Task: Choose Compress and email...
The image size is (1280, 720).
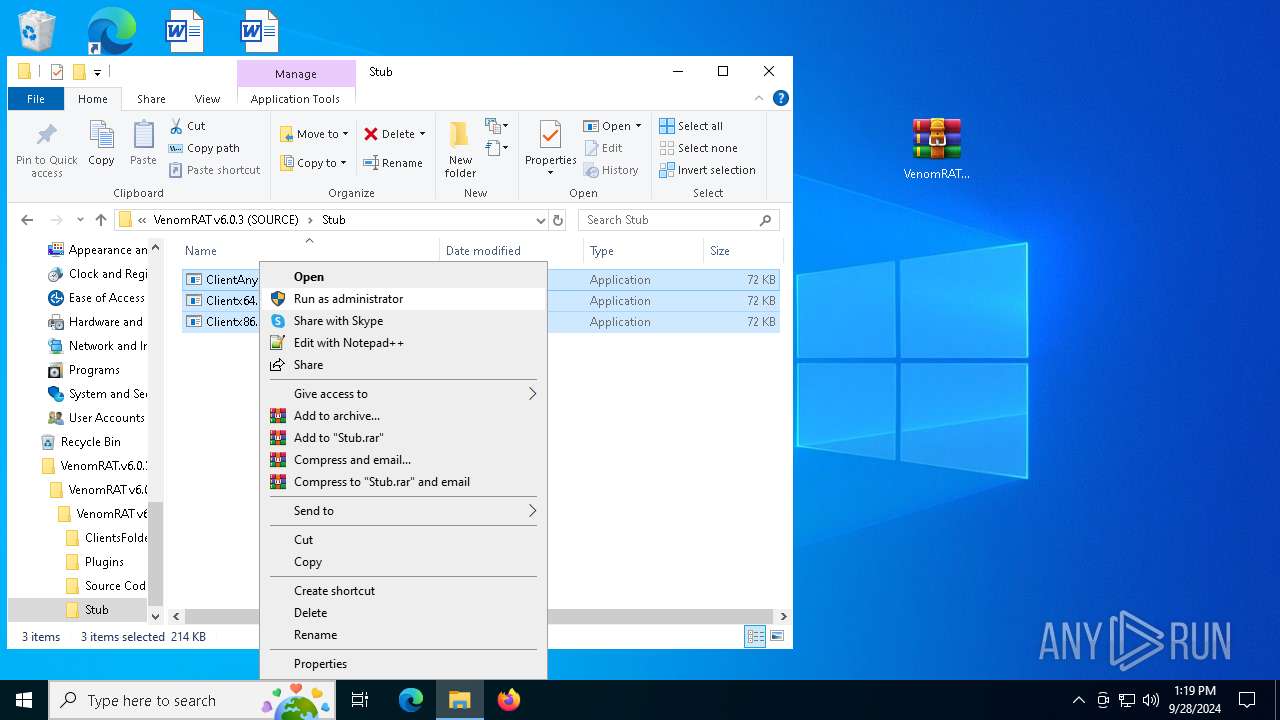Action: point(403,460)
